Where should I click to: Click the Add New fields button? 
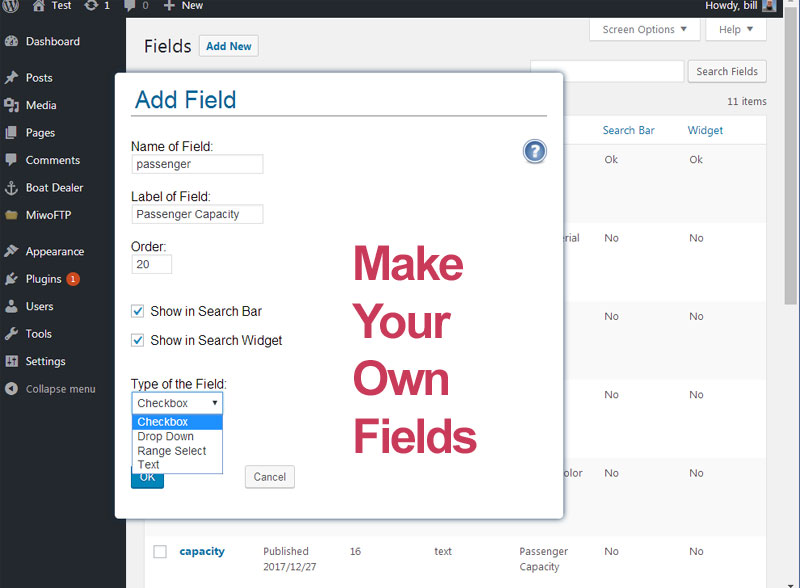[x=229, y=46]
